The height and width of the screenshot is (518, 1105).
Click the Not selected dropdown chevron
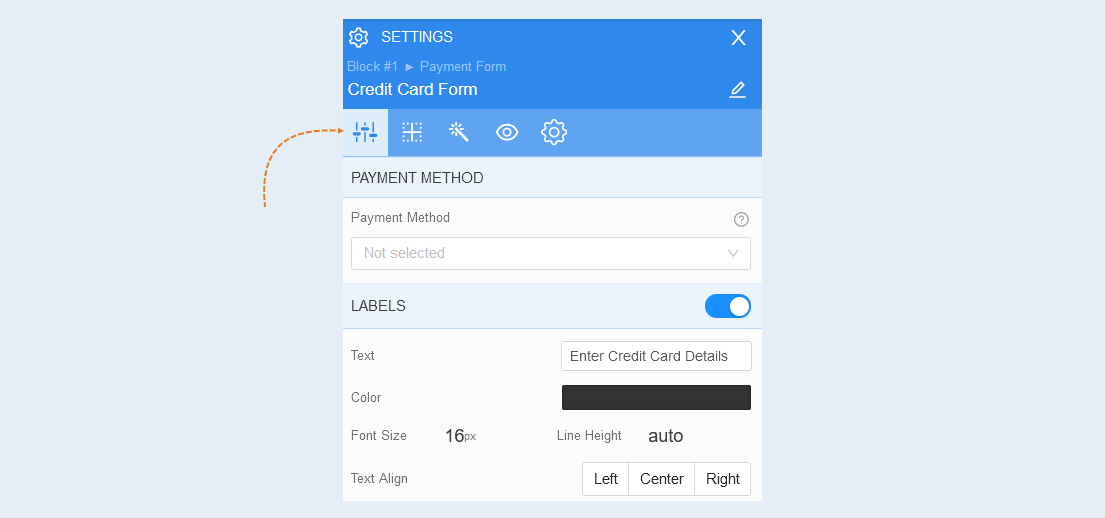(733, 253)
